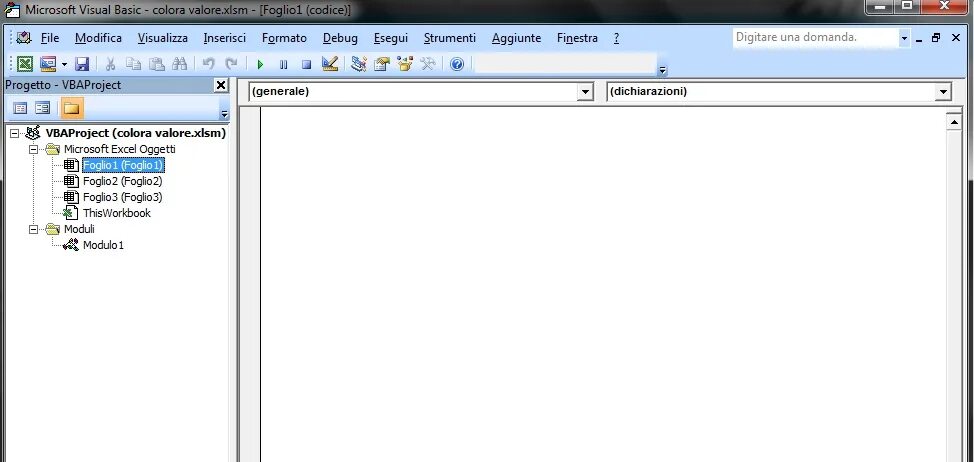Select the Moduli folder
The height and width of the screenshot is (462, 974).
79,229
